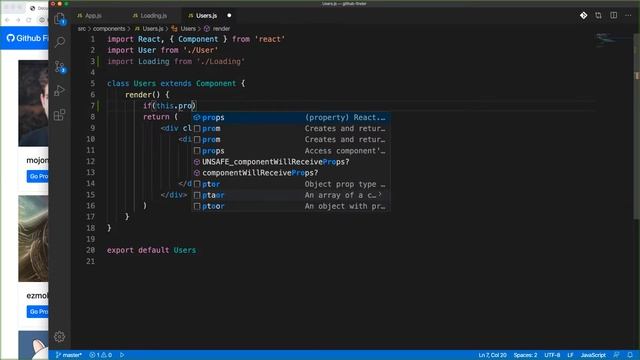Click the unsaved dot on Users.js tab
This screenshot has width=640, height=360.
229,16
